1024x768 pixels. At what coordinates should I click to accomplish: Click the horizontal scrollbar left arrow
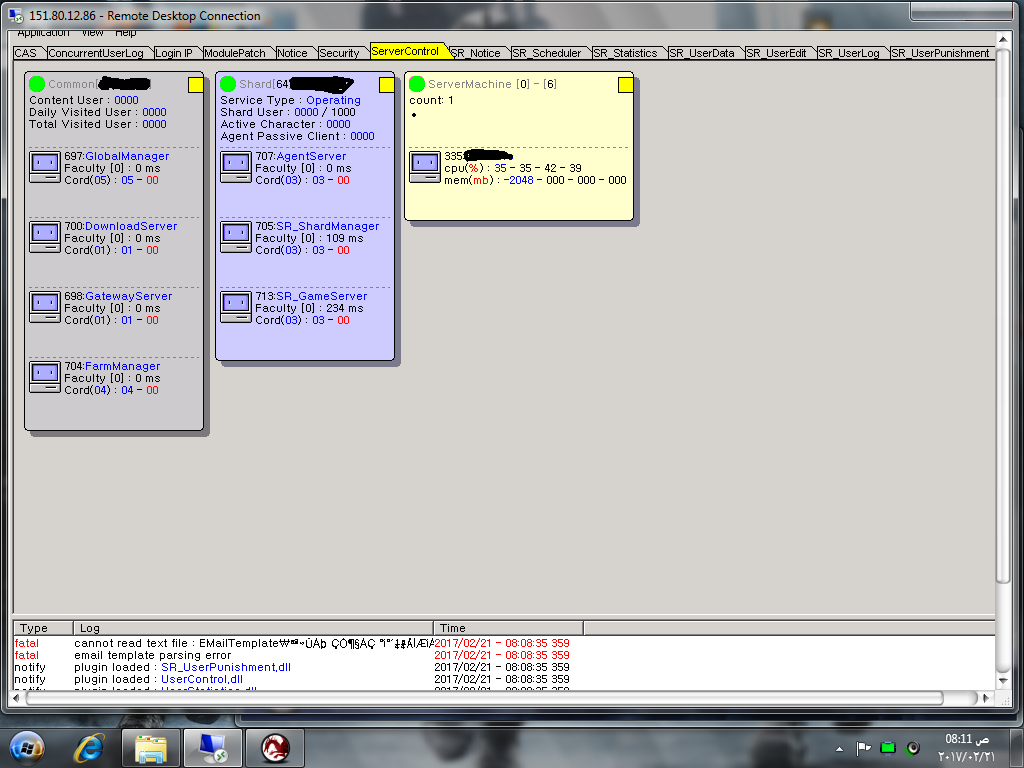click(17, 698)
